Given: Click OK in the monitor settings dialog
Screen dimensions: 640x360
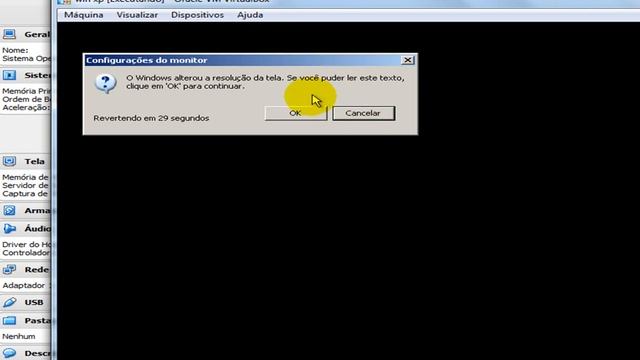Looking at the screenshot, I should 296,113.
